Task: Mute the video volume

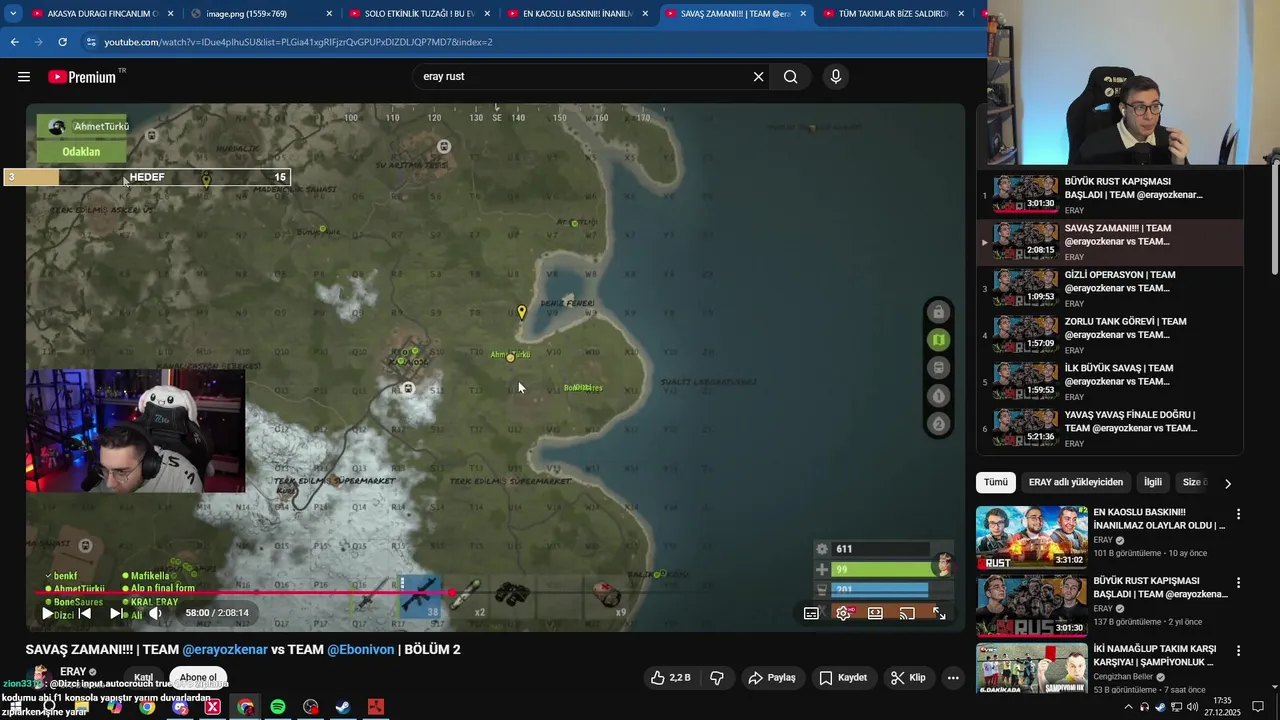Action: (x=155, y=613)
